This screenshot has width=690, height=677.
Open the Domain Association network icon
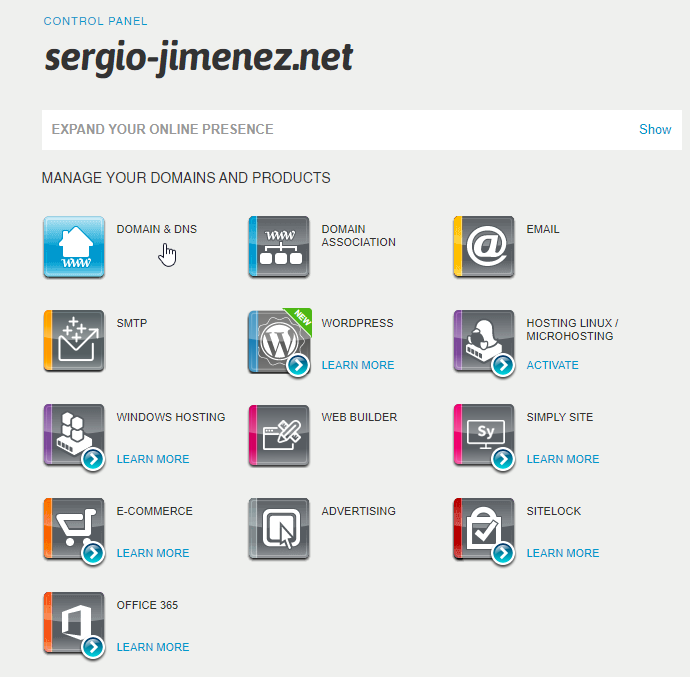[279, 247]
